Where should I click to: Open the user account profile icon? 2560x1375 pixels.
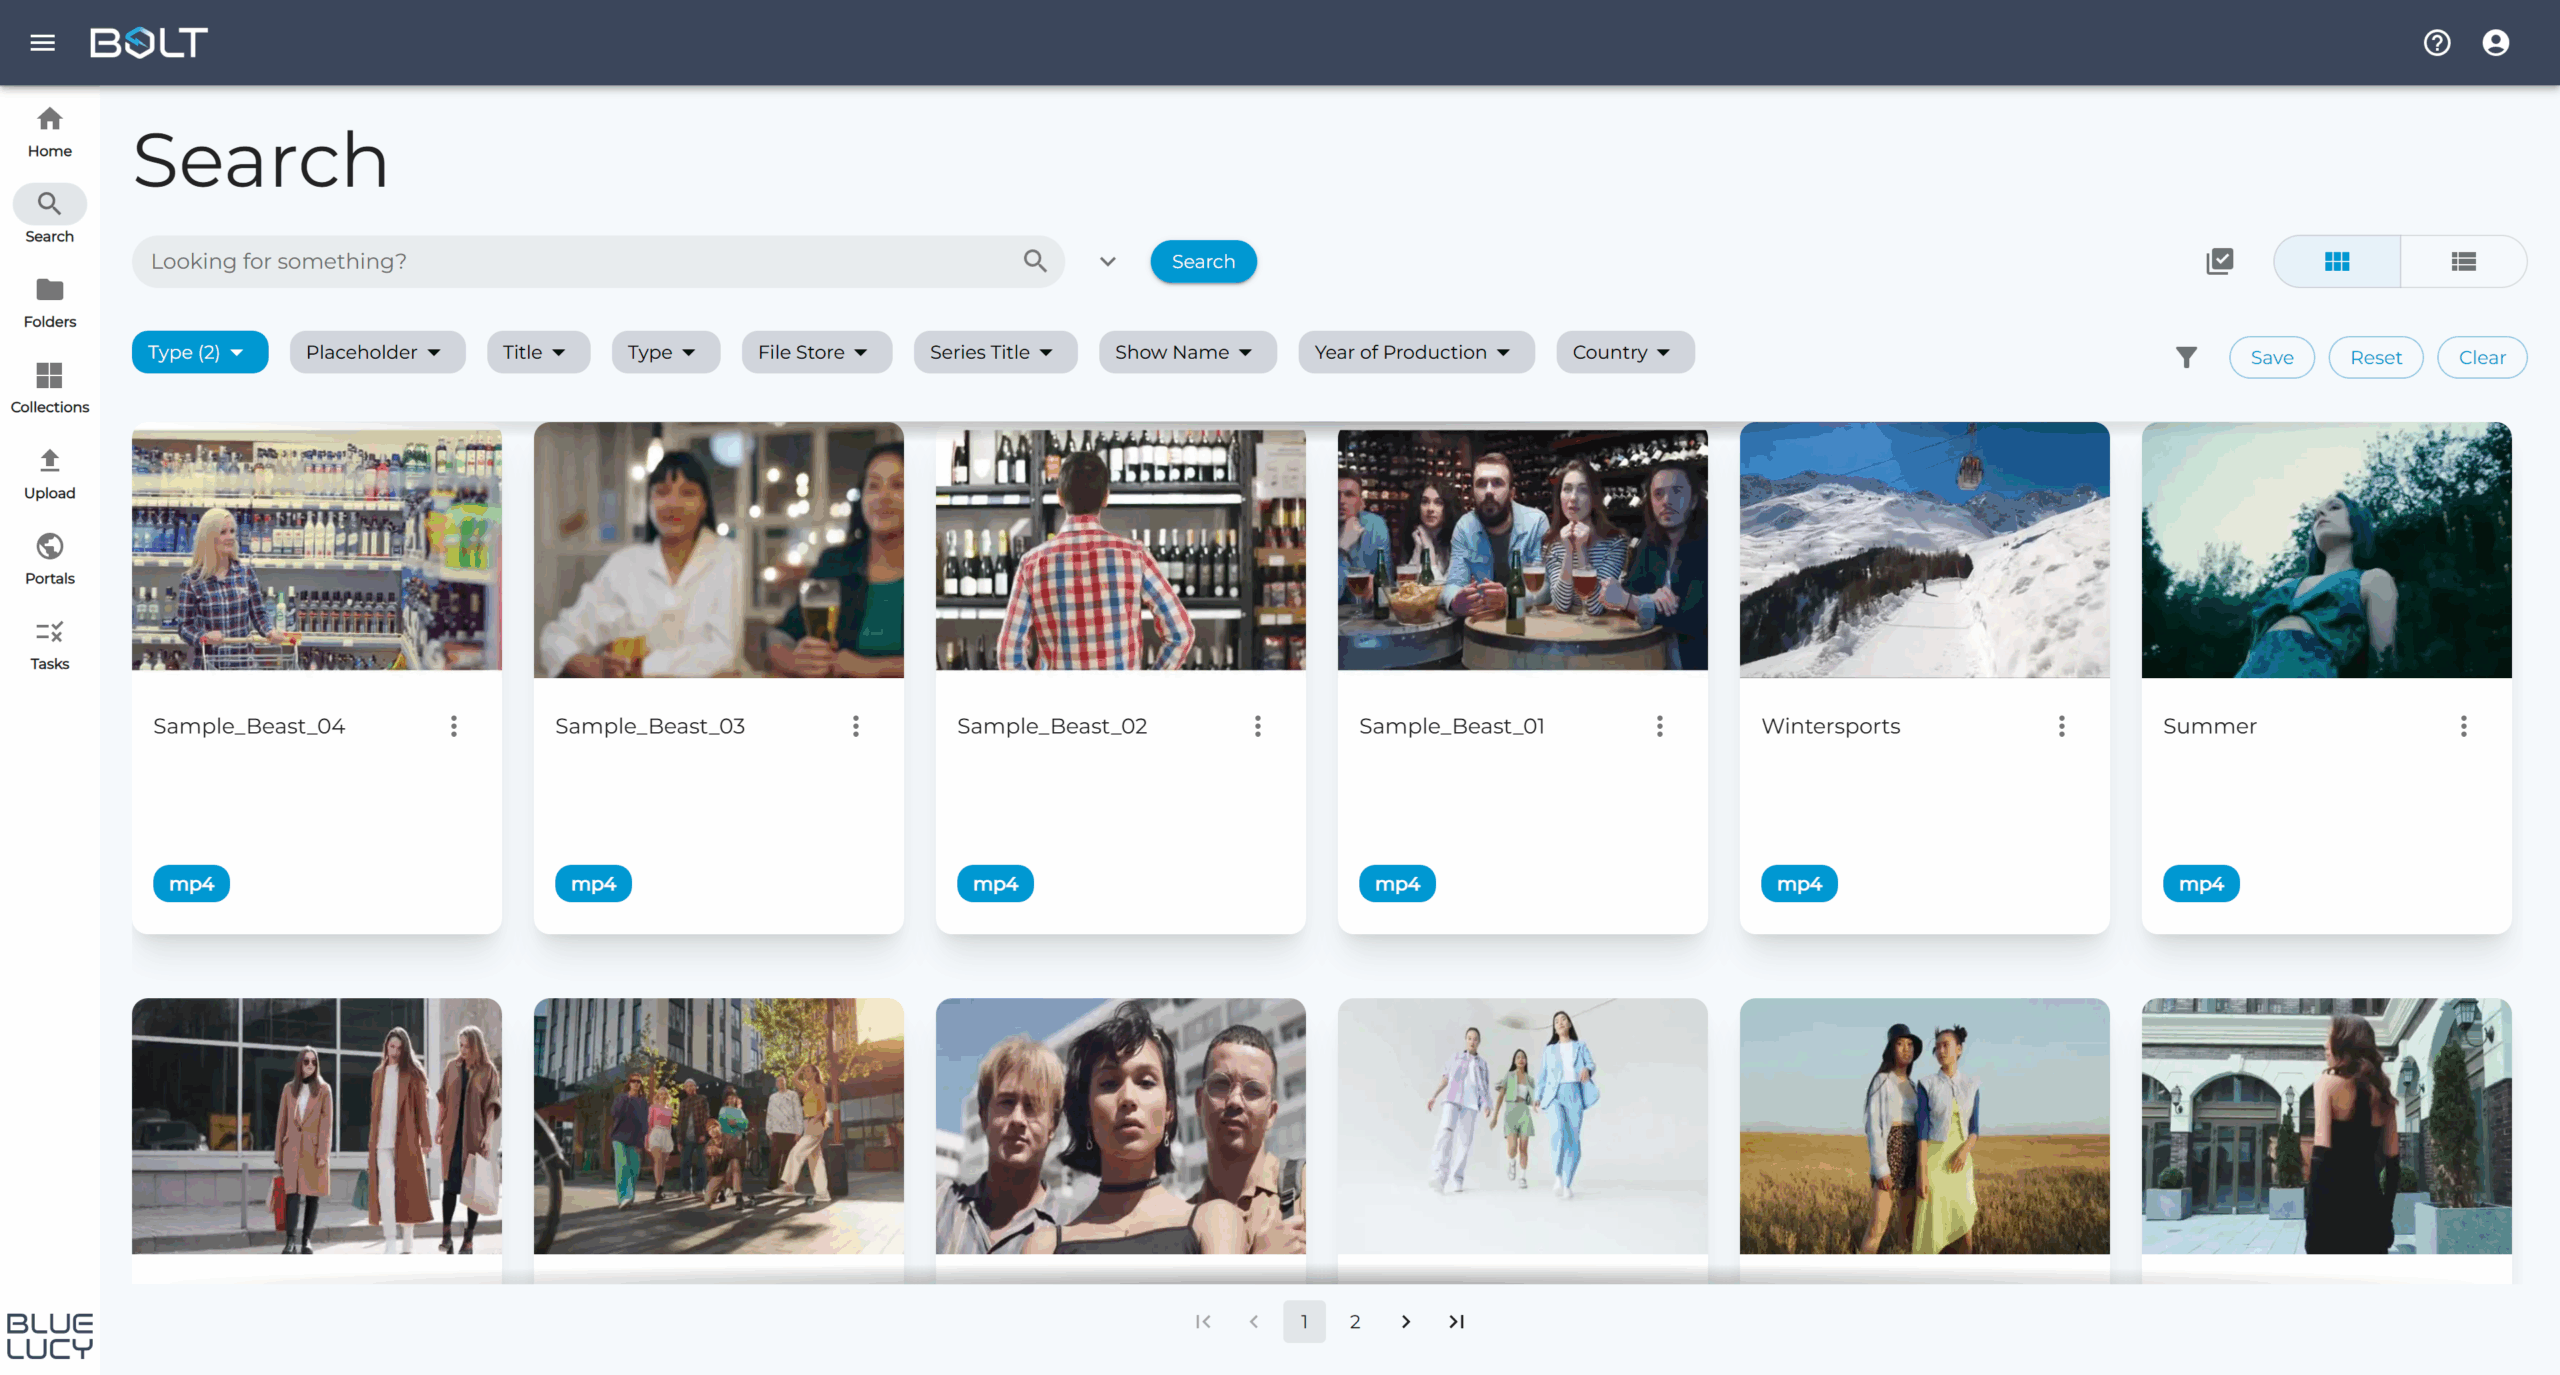(x=2496, y=42)
